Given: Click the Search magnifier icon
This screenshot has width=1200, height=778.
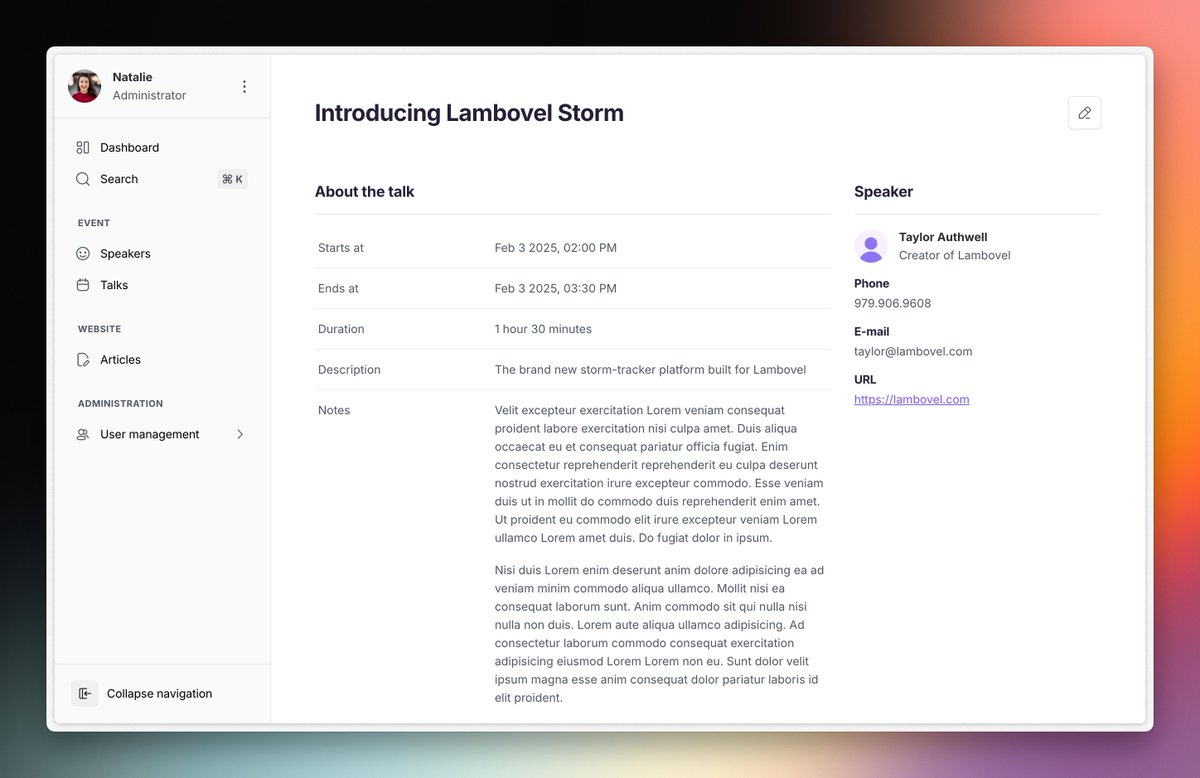Looking at the screenshot, I should [83, 179].
